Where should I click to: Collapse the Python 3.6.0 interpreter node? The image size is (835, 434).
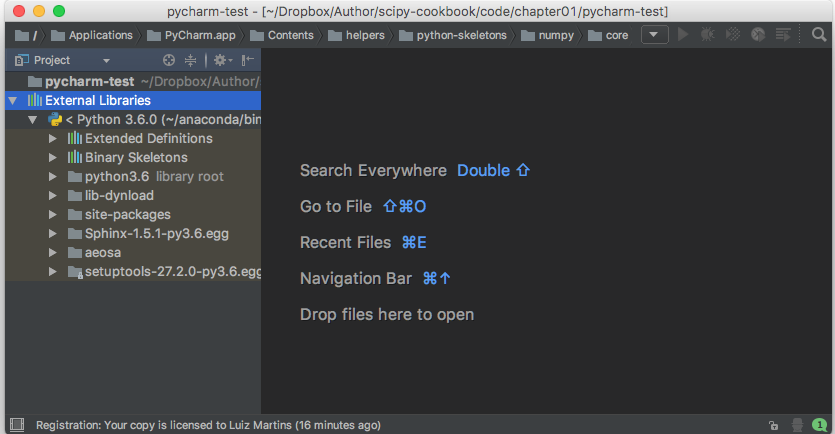(32, 120)
